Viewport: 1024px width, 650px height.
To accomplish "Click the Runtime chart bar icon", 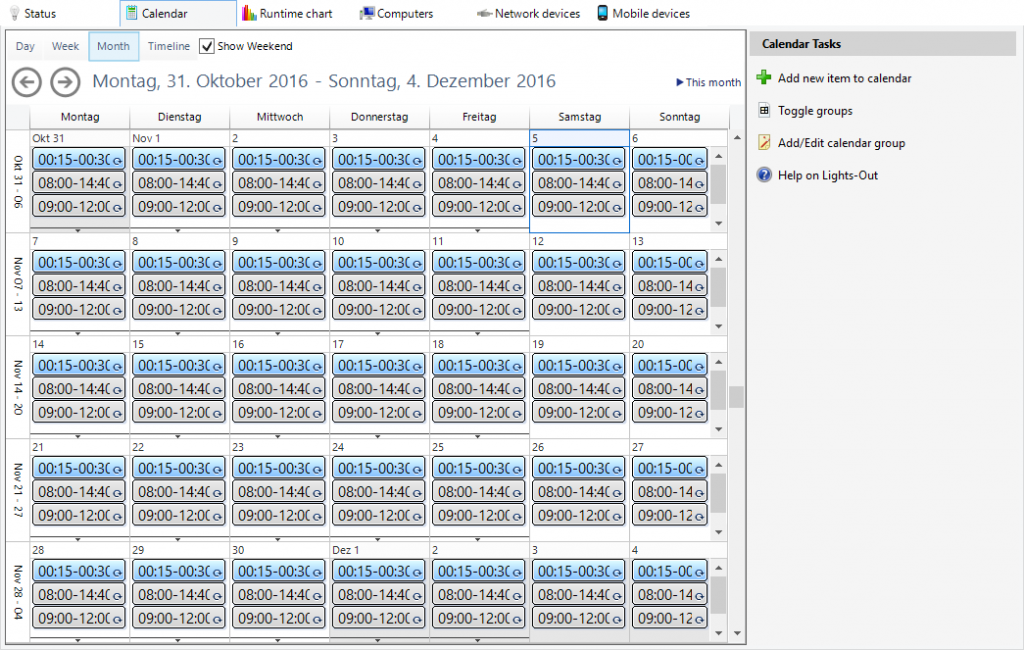I will pyautogui.click(x=249, y=13).
